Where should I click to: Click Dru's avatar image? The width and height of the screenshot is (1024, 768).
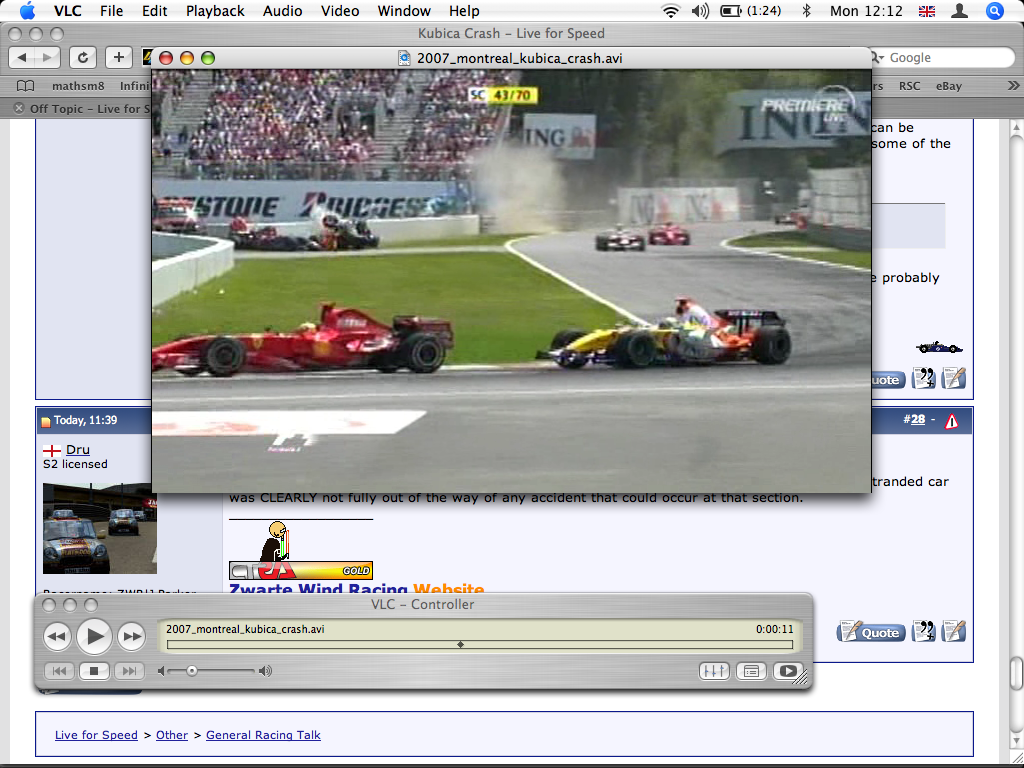[100, 528]
